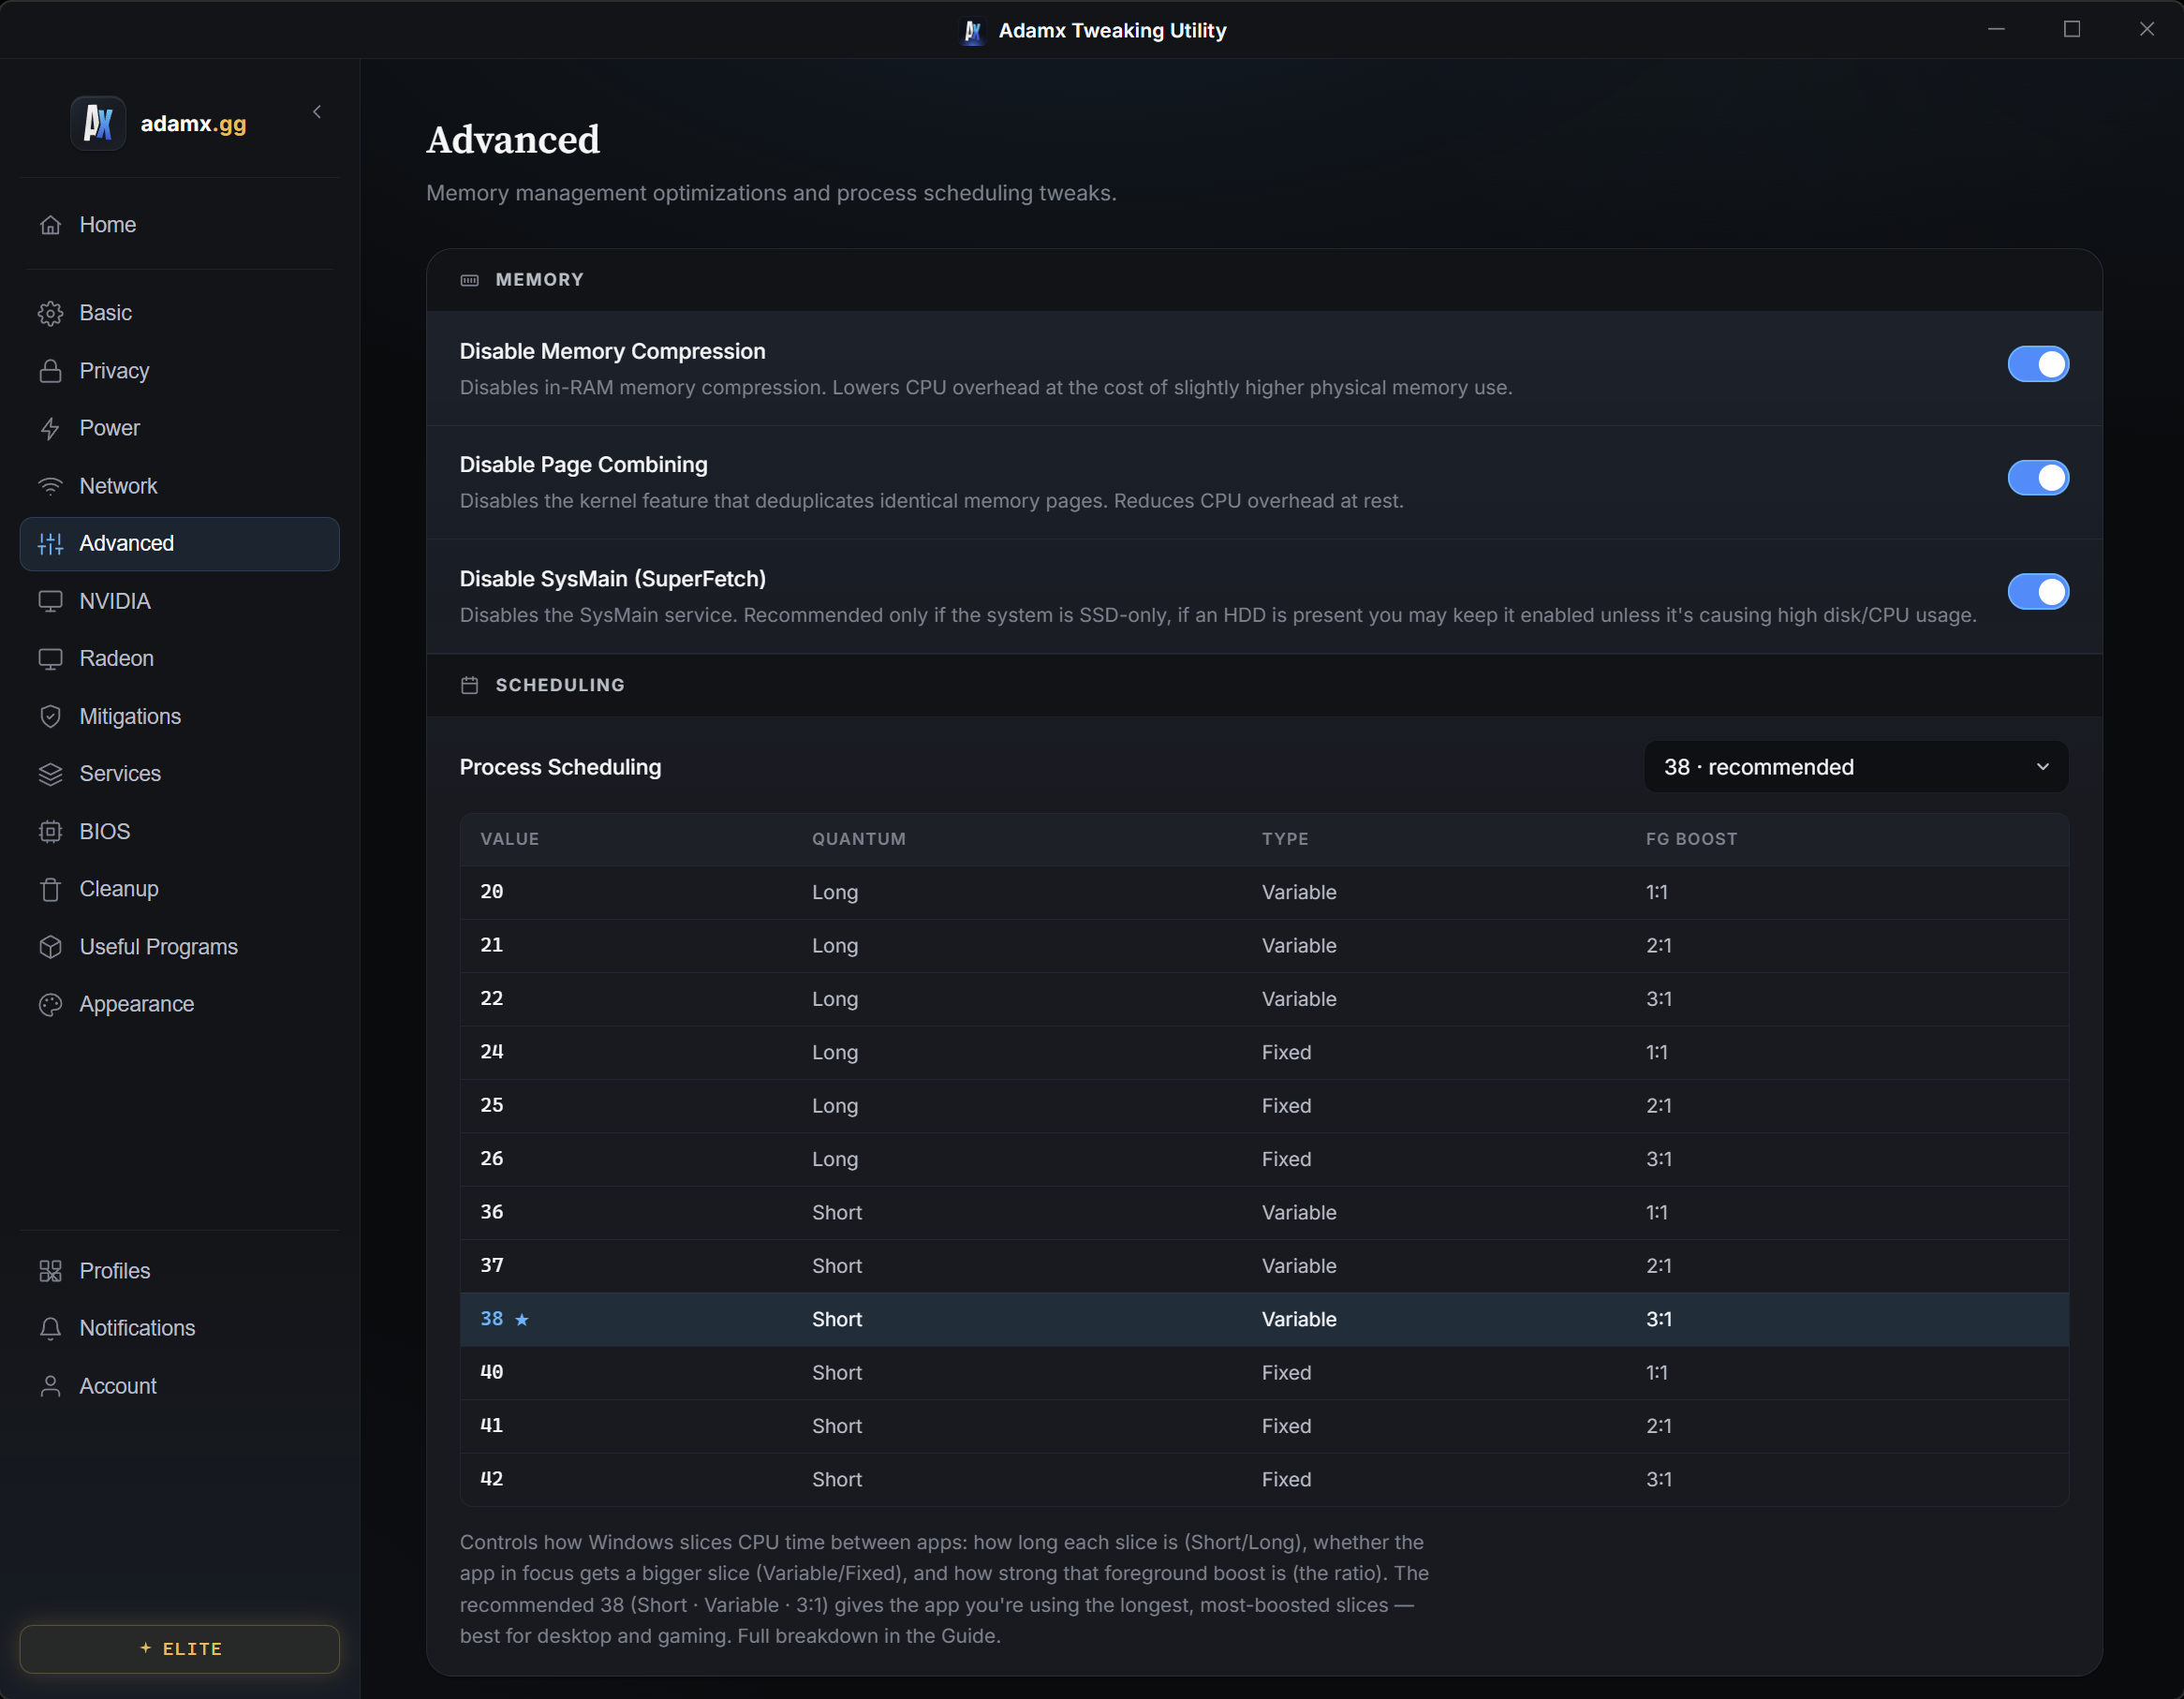Select table row with value 26
The width and height of the screenshot is (2184, 1699).
tap(1264, 1159)
